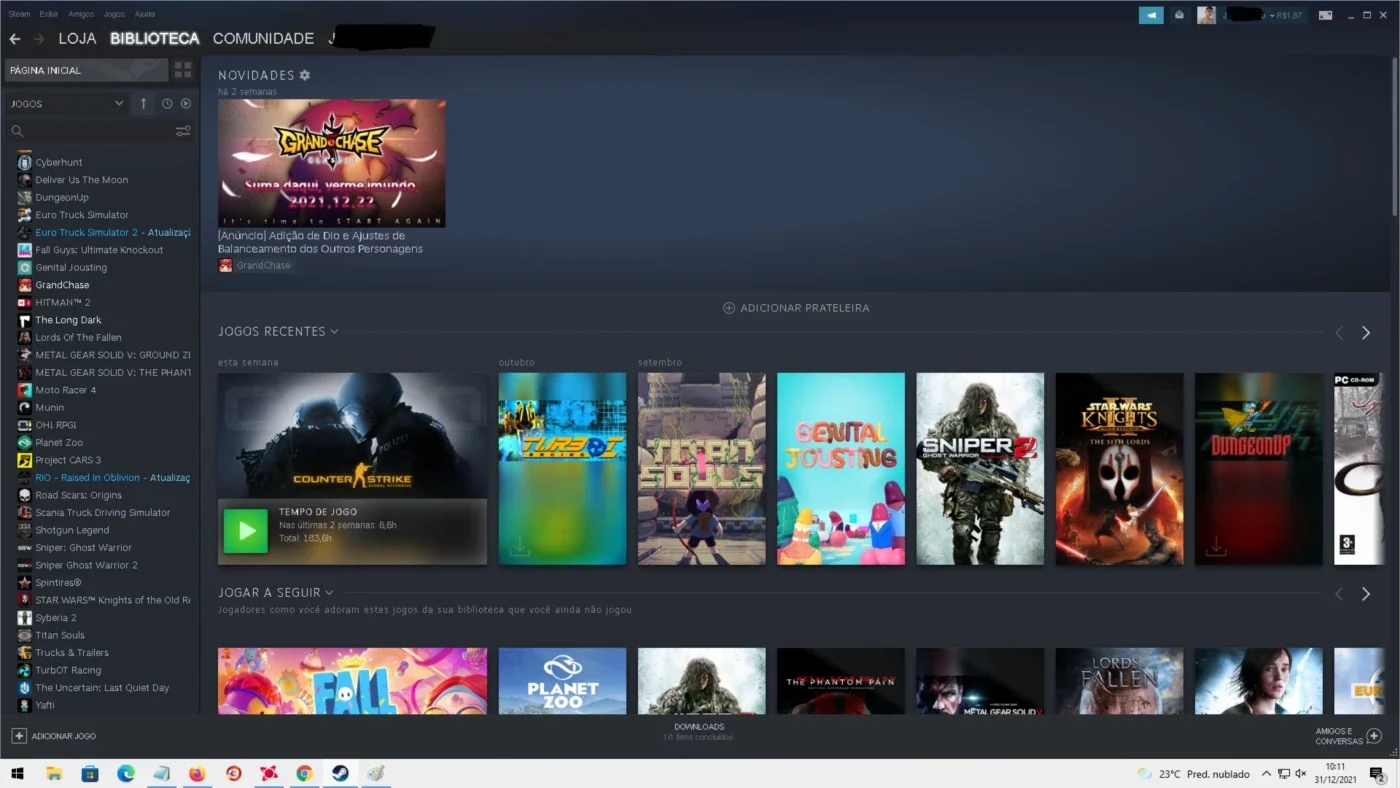The width and height of the screenshot is (1400, 788).
Task: Open the Sniper Ghost Warrior 2 cover
Action: point(980,469)
